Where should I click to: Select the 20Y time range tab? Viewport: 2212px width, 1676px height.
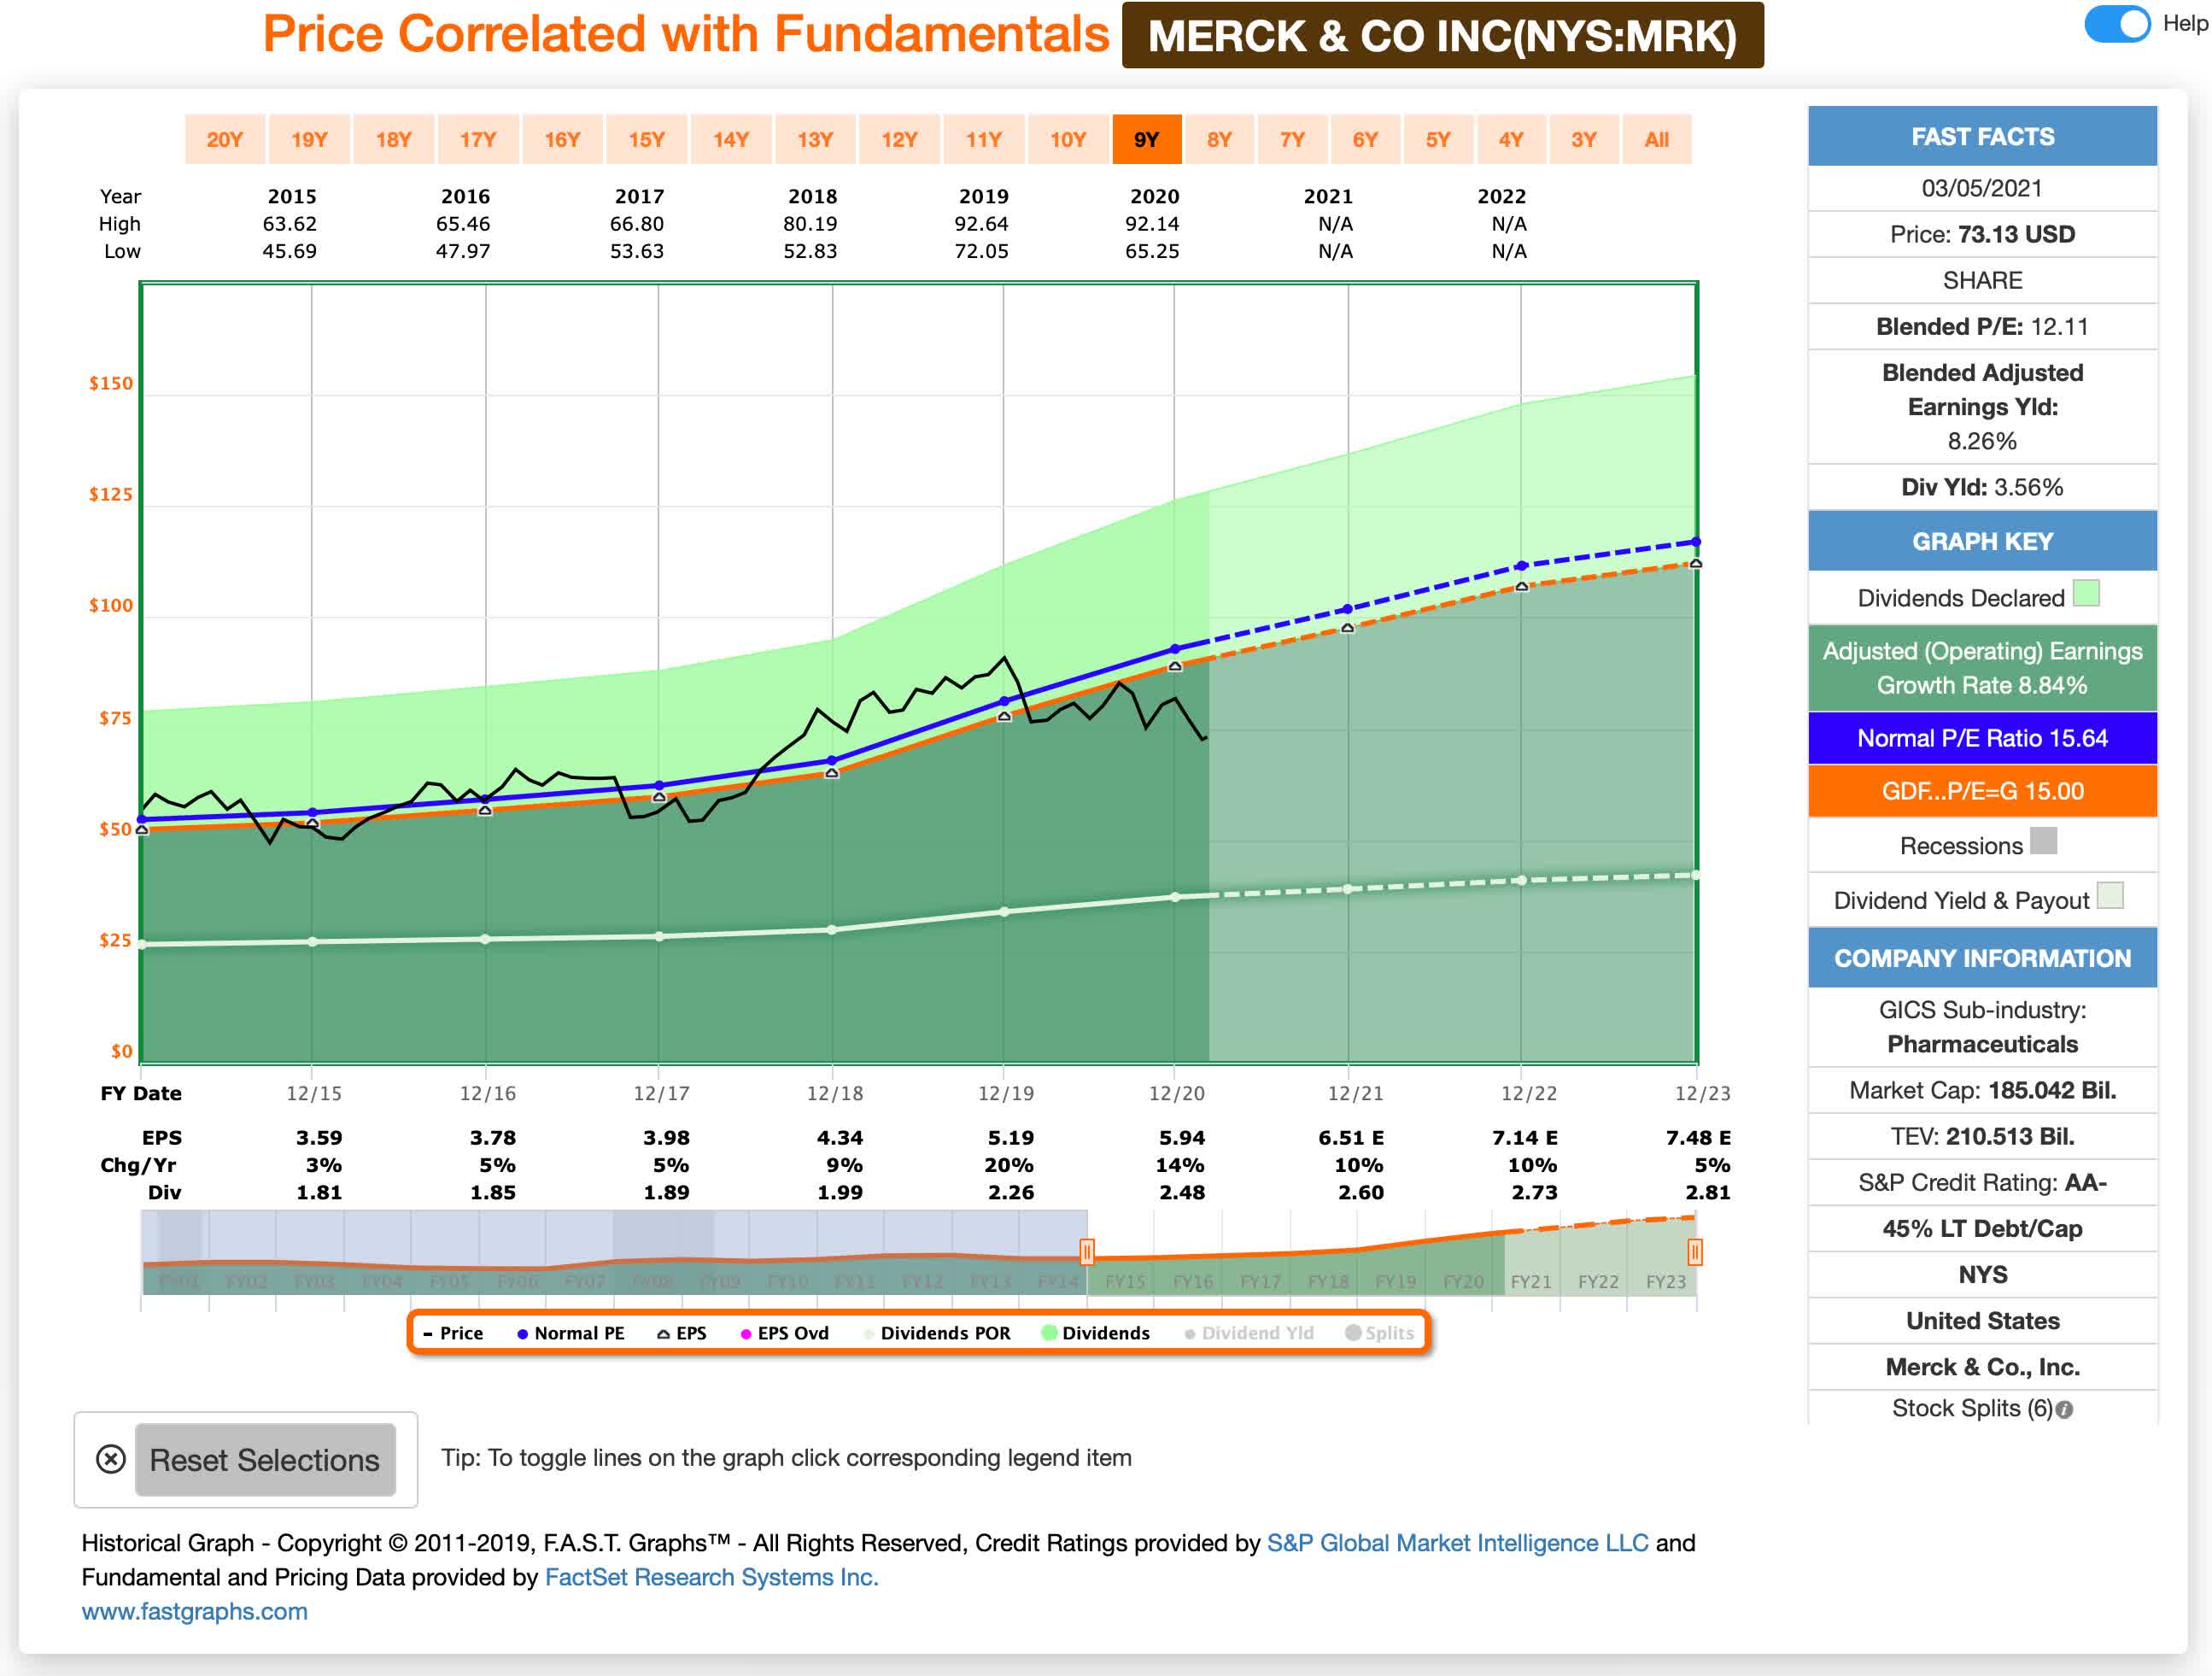click(x=225, y=139)
